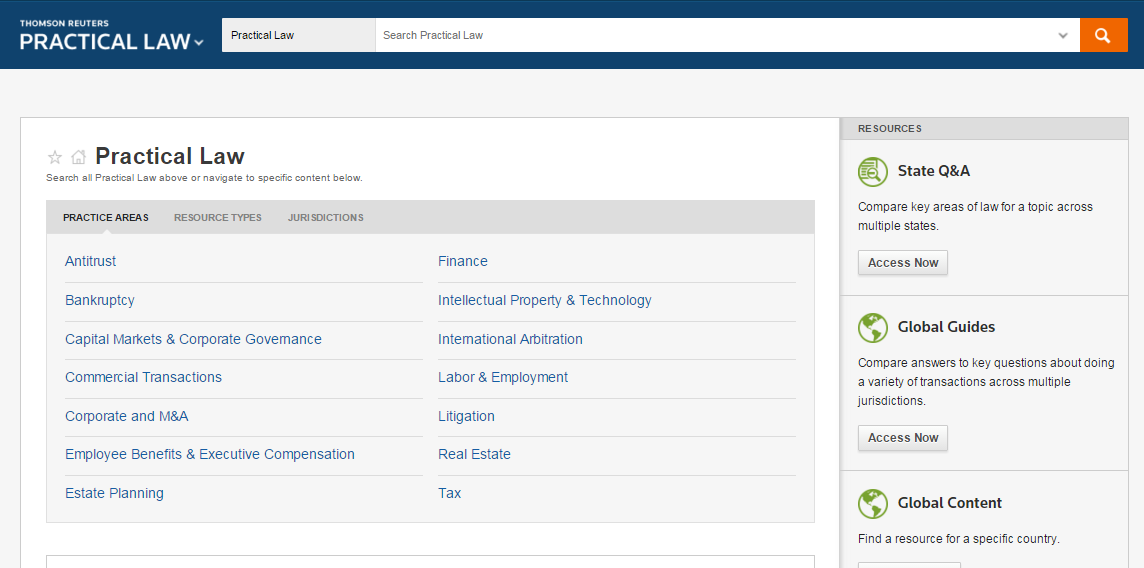Open the Estate Planning practice area
This screenshot has width=1144, height=568.
click(114, 494)
